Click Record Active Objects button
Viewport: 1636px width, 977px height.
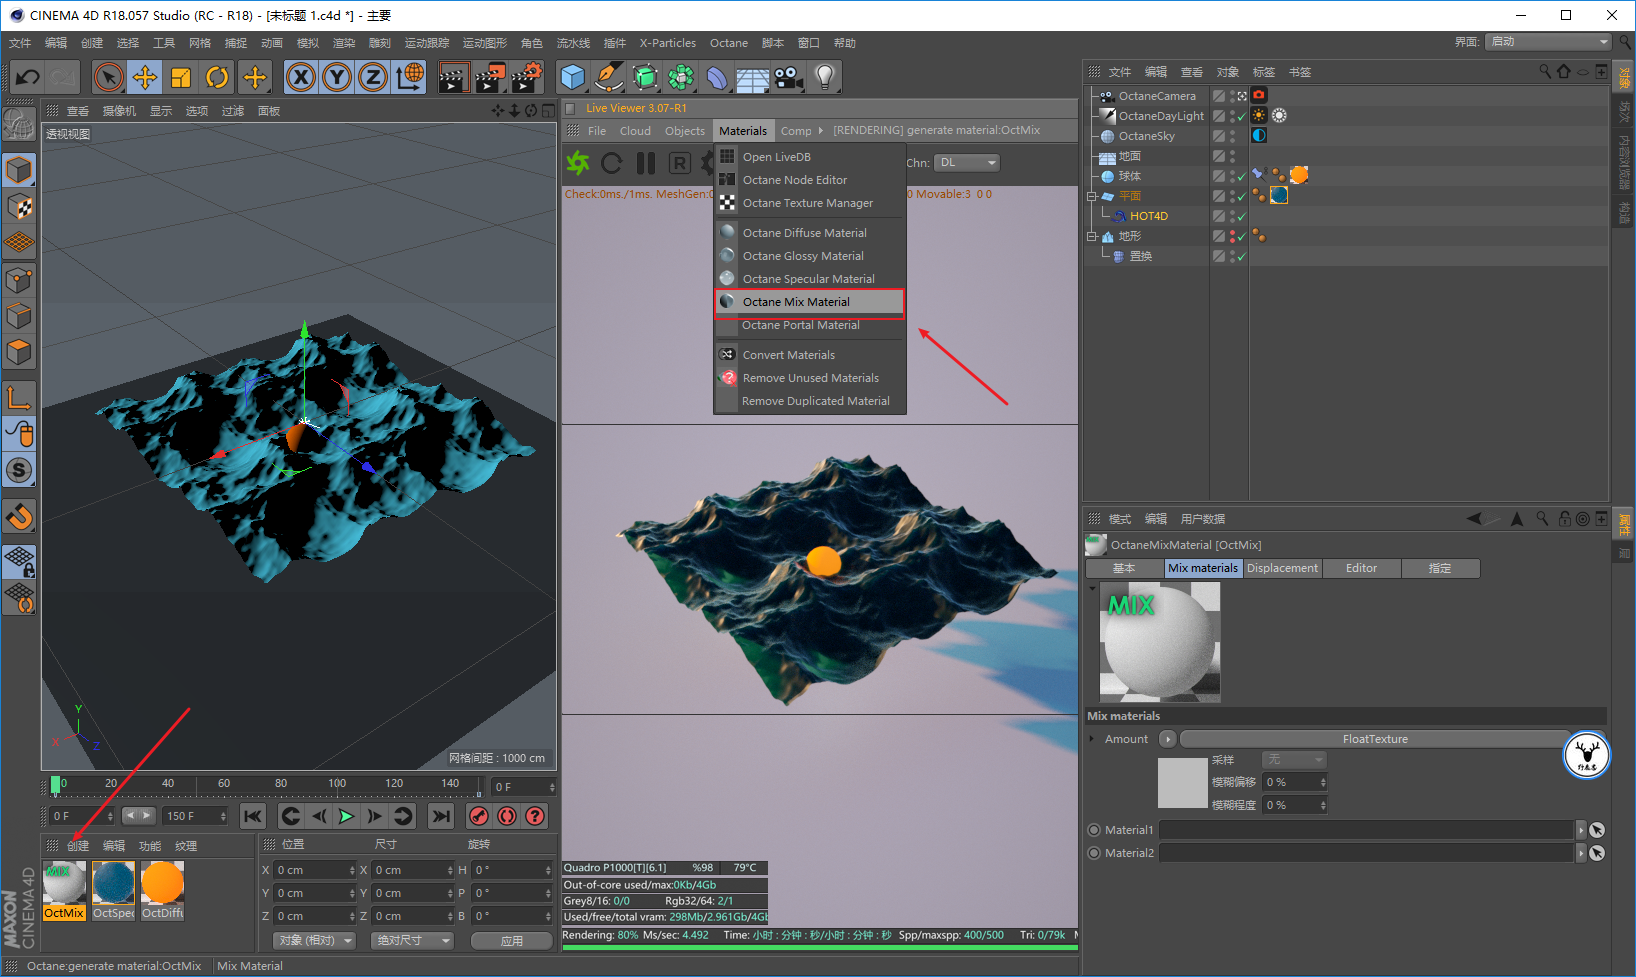click(479, 816)
